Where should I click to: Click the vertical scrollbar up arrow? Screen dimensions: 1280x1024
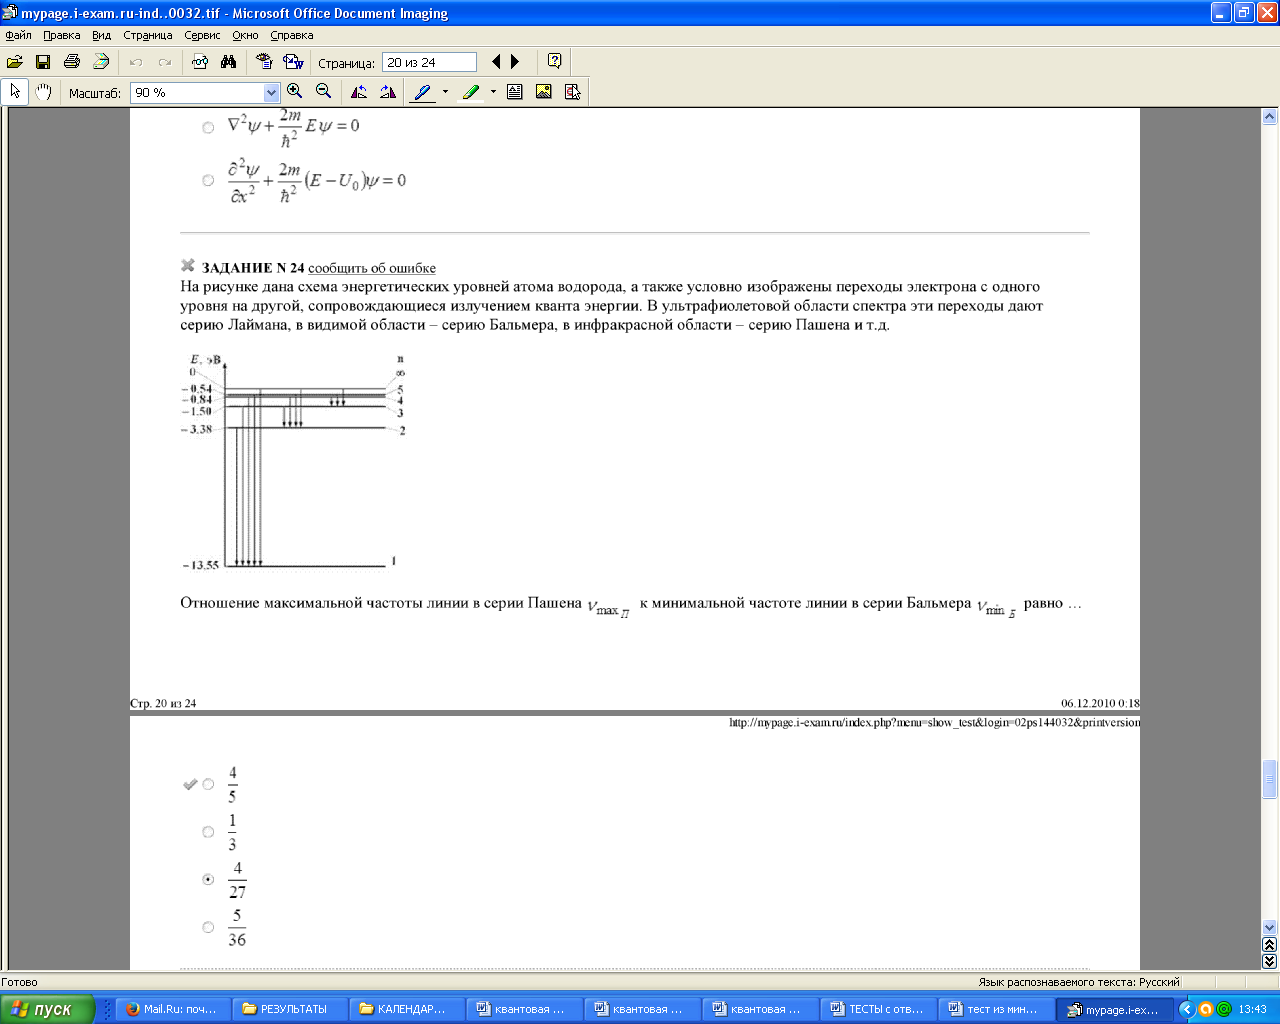point(1270,117)
